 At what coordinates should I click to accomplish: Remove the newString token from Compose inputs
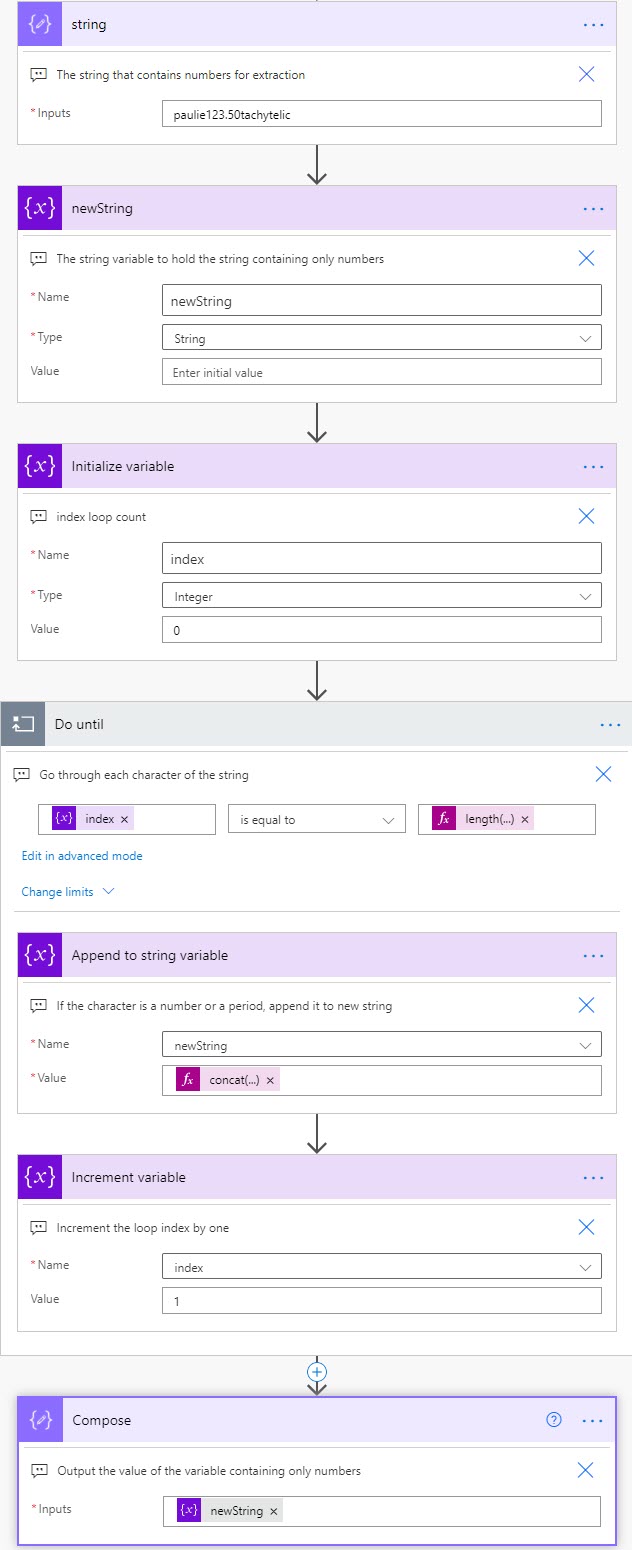point(273,1510)
